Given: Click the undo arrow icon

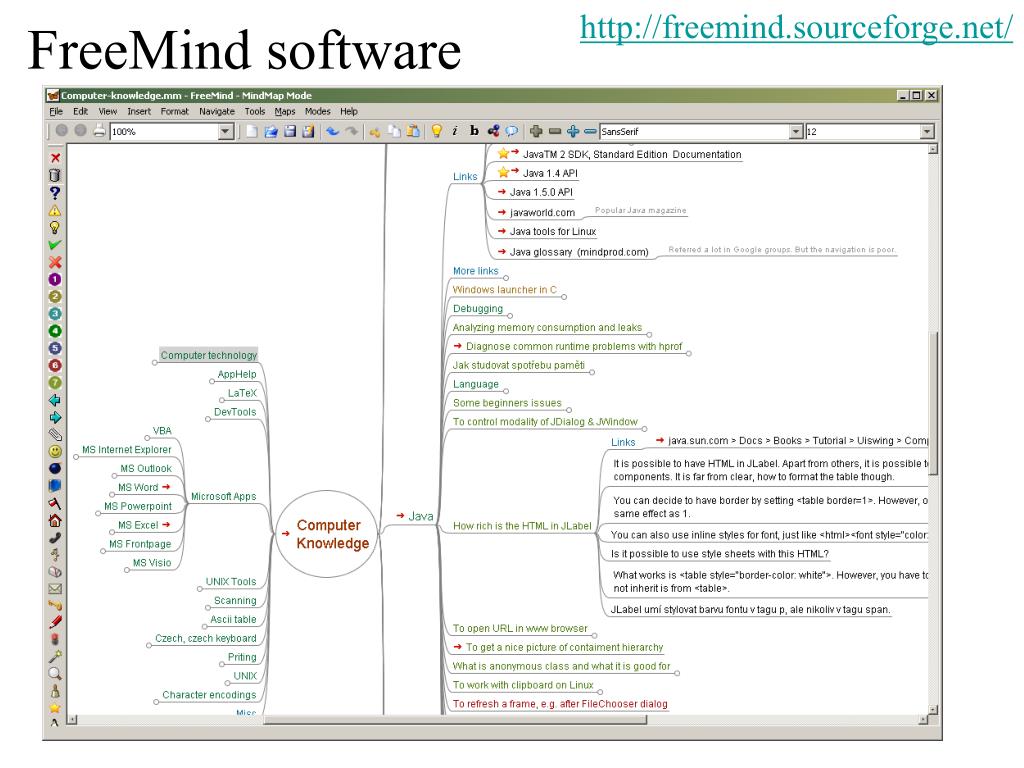Looking at the screenshot, I should 333,131.
